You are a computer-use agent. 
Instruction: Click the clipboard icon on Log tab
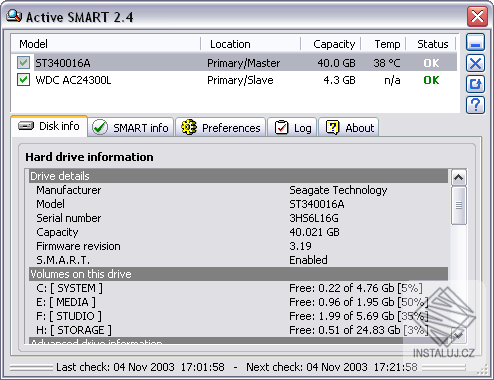[282, 128]
